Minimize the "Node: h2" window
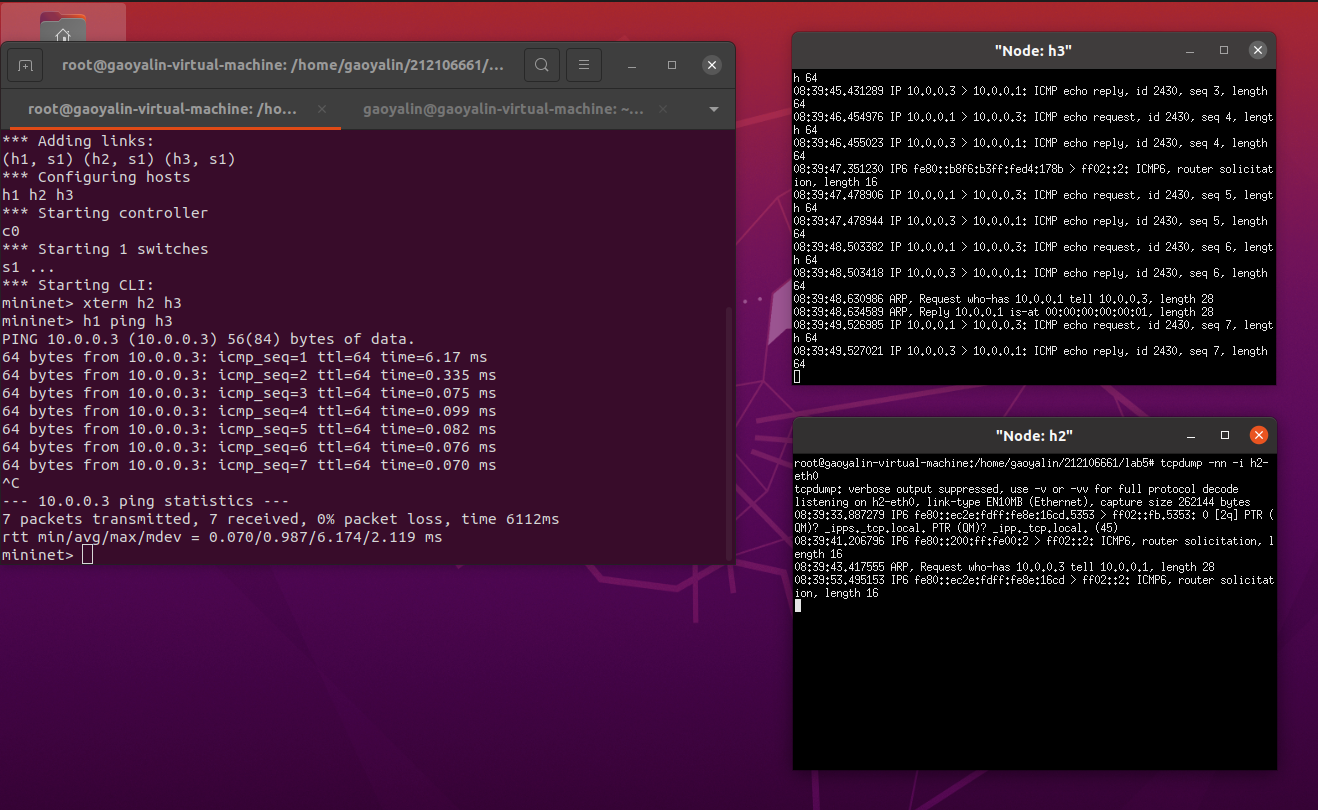Viewport: 1318px width, 810px height. tap(1191, 435)
